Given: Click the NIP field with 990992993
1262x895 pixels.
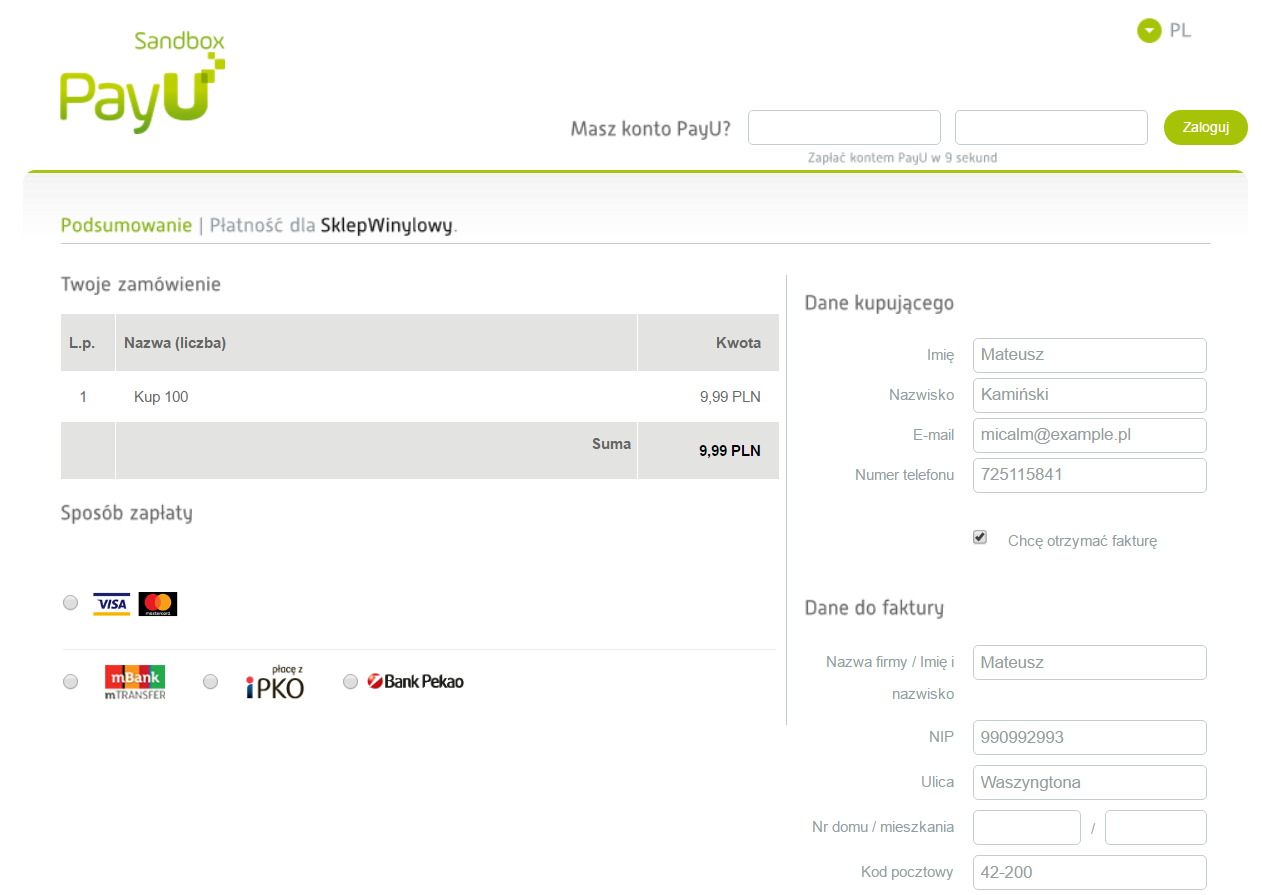Looking at the screenshot, I should pyautogui.click(x=1090, y=737).
